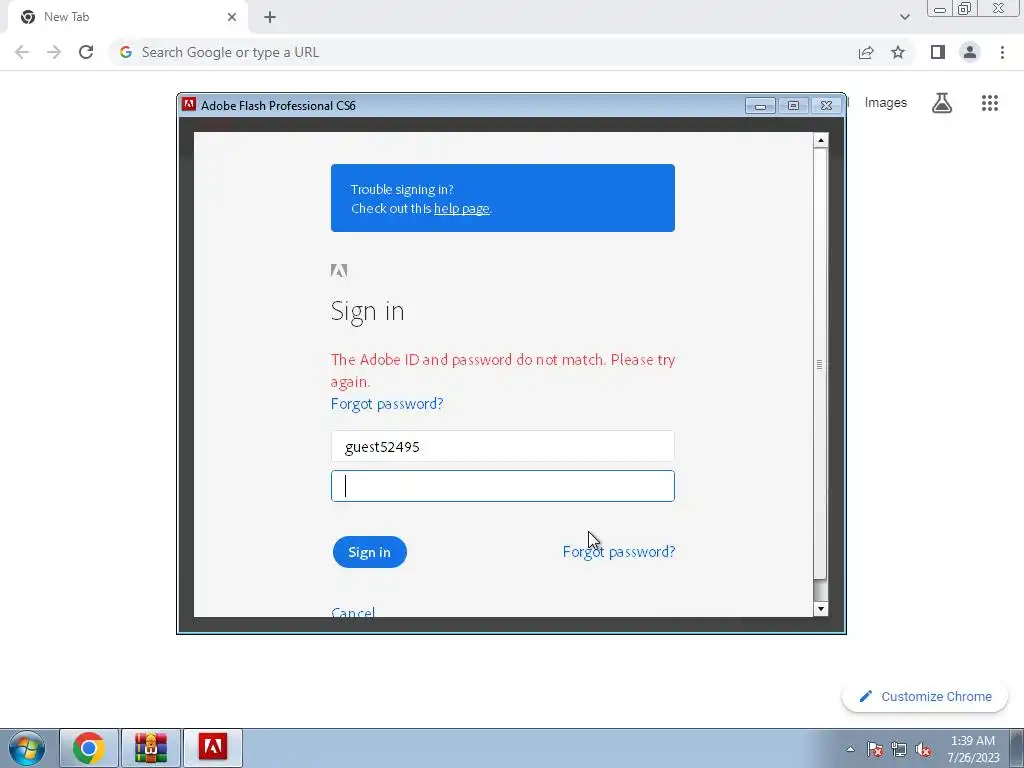Reload the page in Chrome
Viewport: 1024px width, 768px height.
click(86, 52)
